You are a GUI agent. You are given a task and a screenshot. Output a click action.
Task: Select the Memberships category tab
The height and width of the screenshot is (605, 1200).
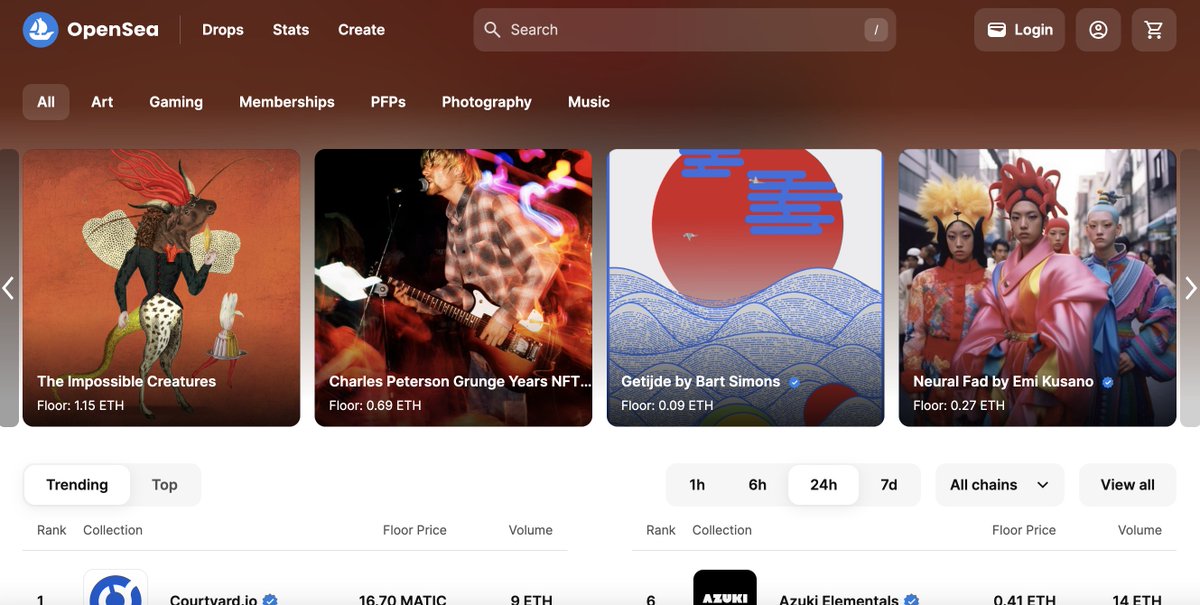pyautogui.click(x=287, y=102)
